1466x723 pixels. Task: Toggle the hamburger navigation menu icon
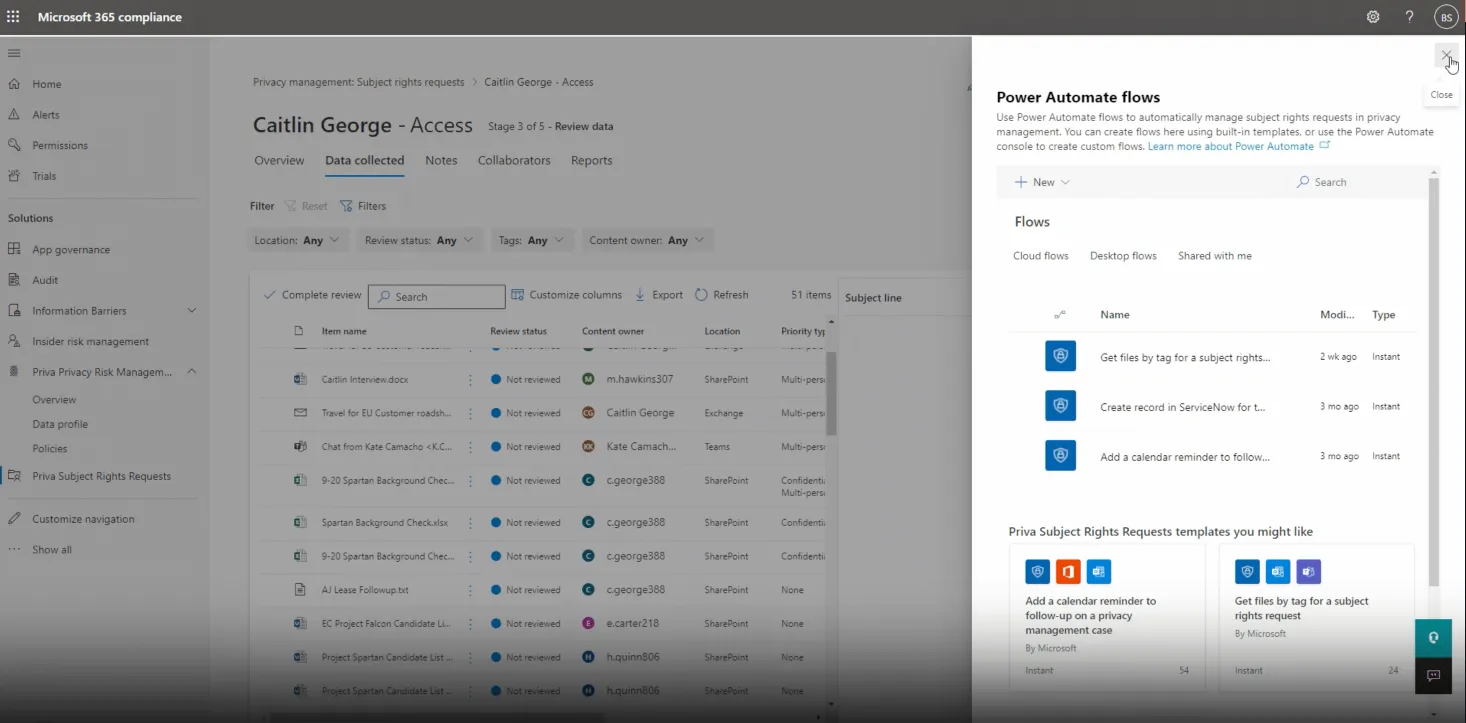14,53
